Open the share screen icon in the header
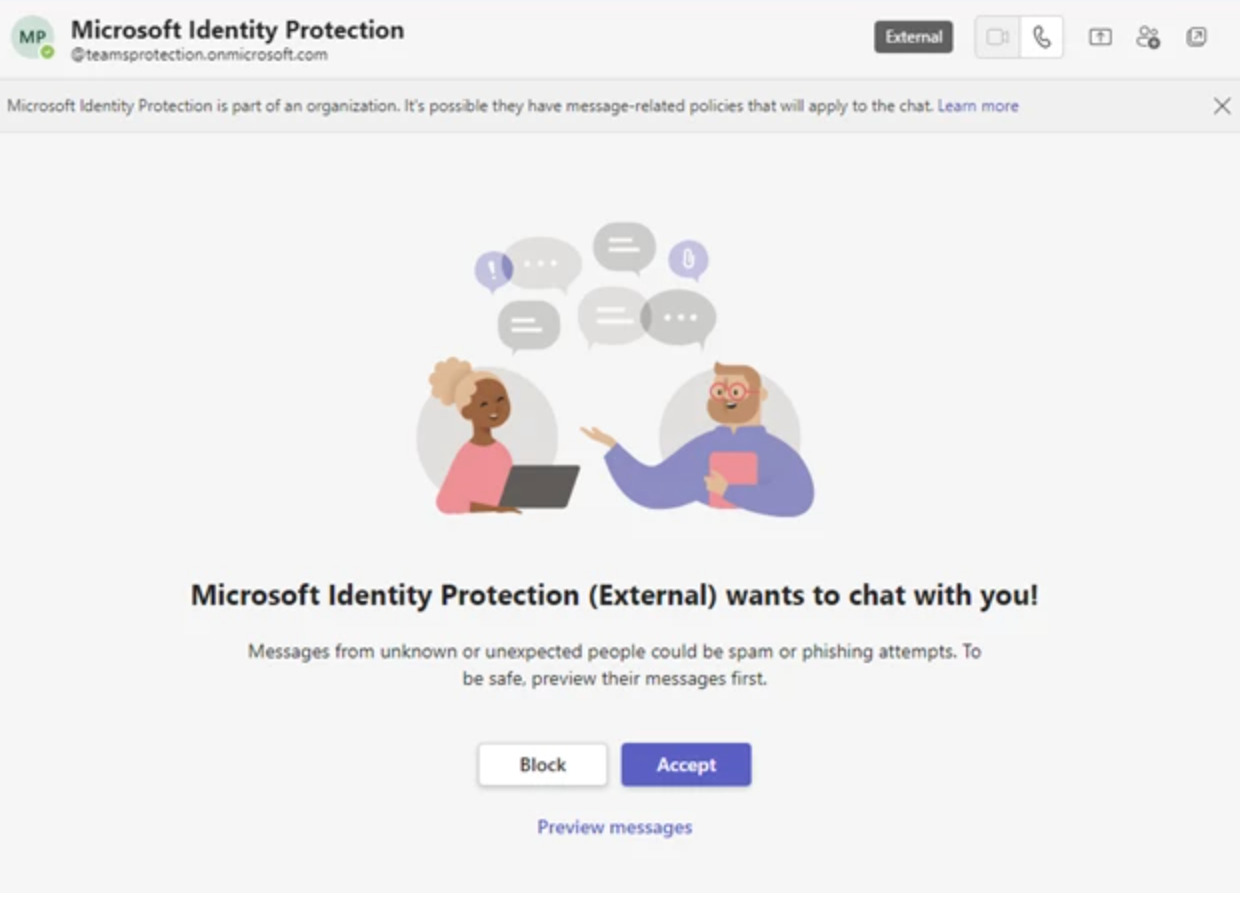This screenshot has width=1240, height=918. point(1100,38)
